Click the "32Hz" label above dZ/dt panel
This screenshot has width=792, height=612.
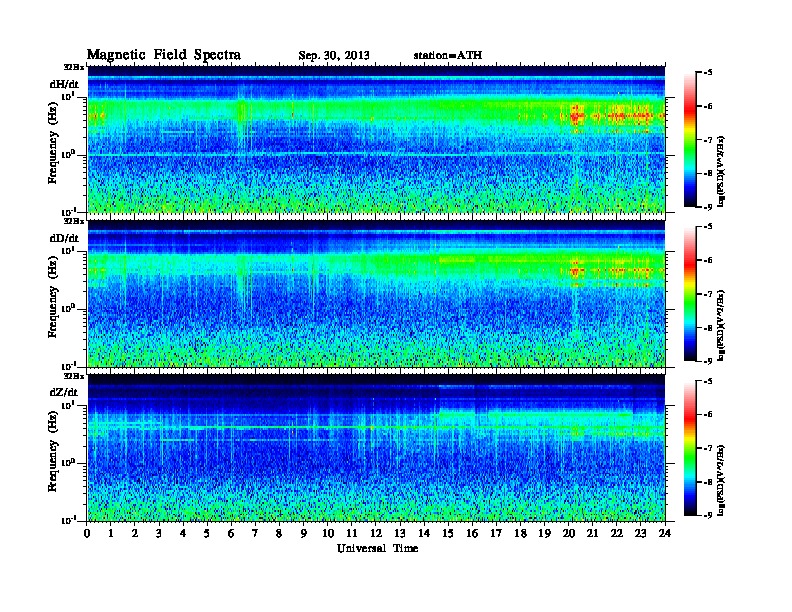(74, 376)
